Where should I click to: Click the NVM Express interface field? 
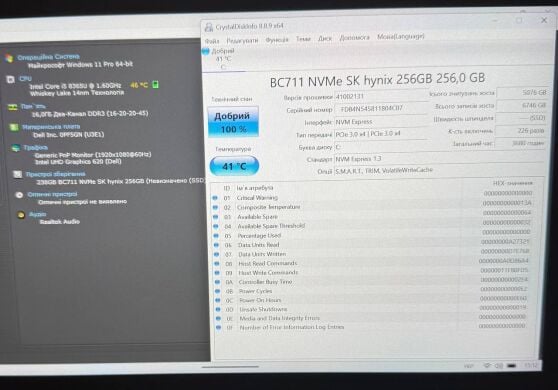pos(381,122)
